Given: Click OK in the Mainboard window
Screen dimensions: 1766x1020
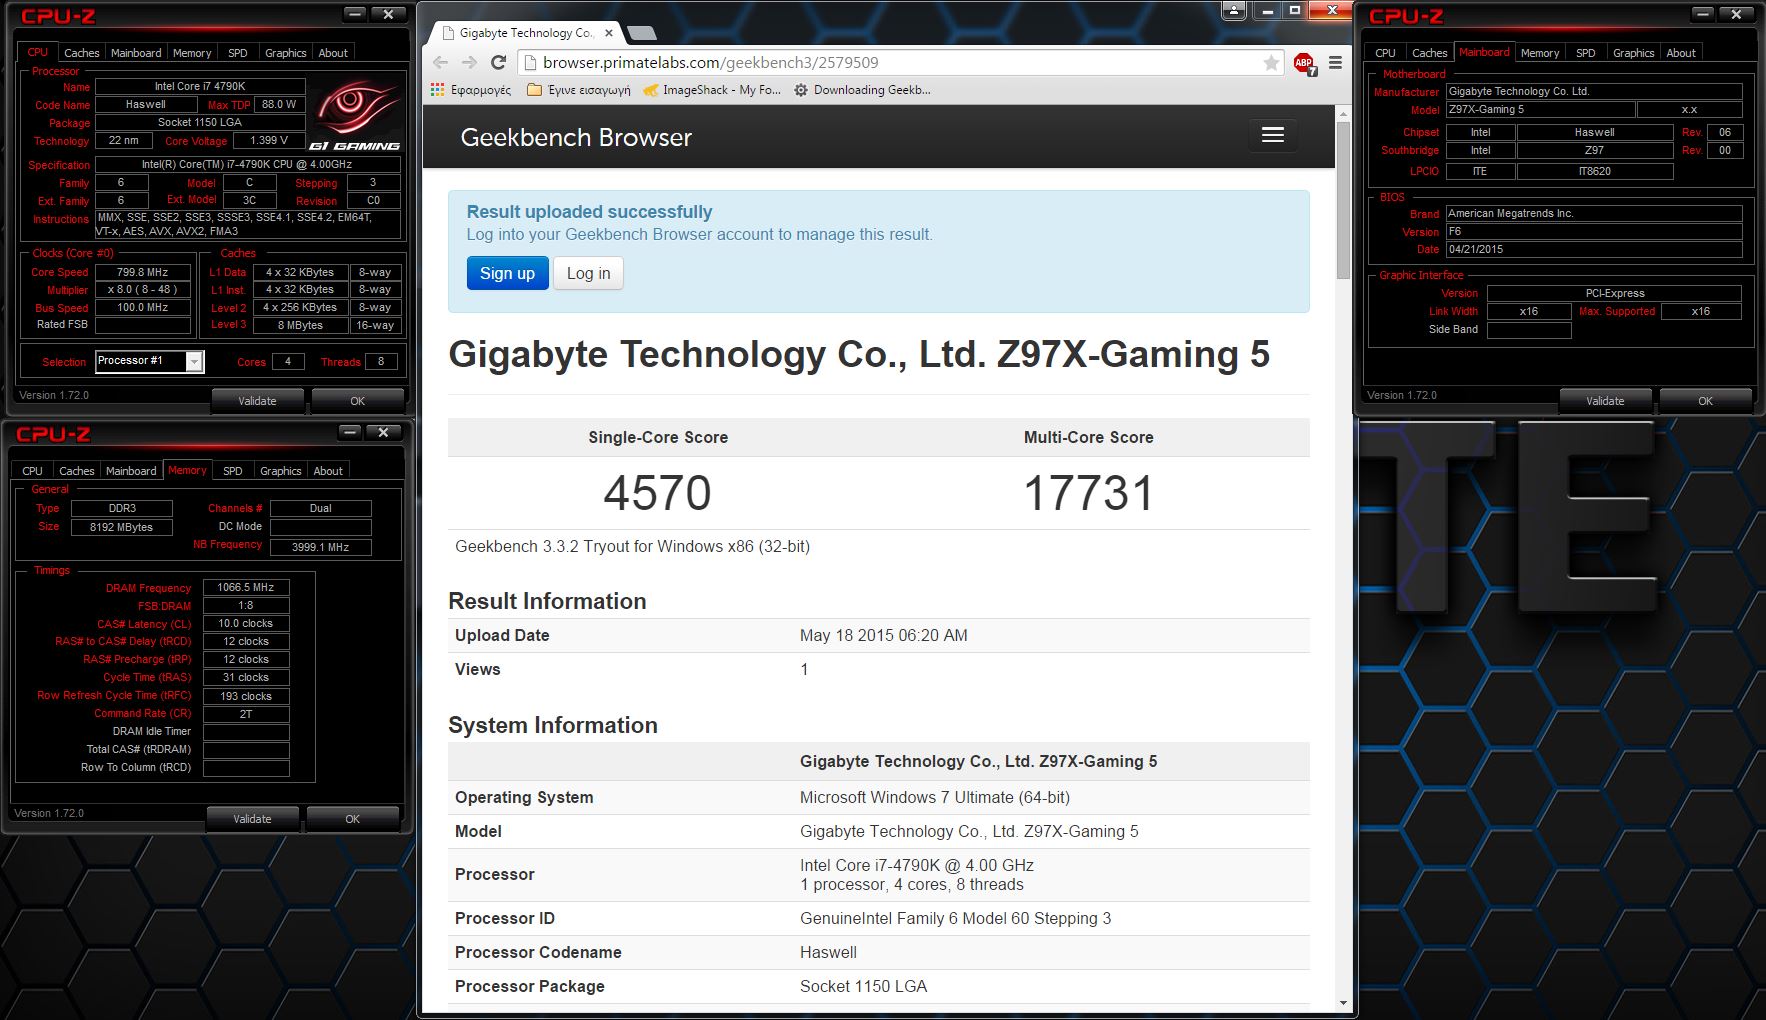Looking at the screenshot, I should click(1705, 401).
